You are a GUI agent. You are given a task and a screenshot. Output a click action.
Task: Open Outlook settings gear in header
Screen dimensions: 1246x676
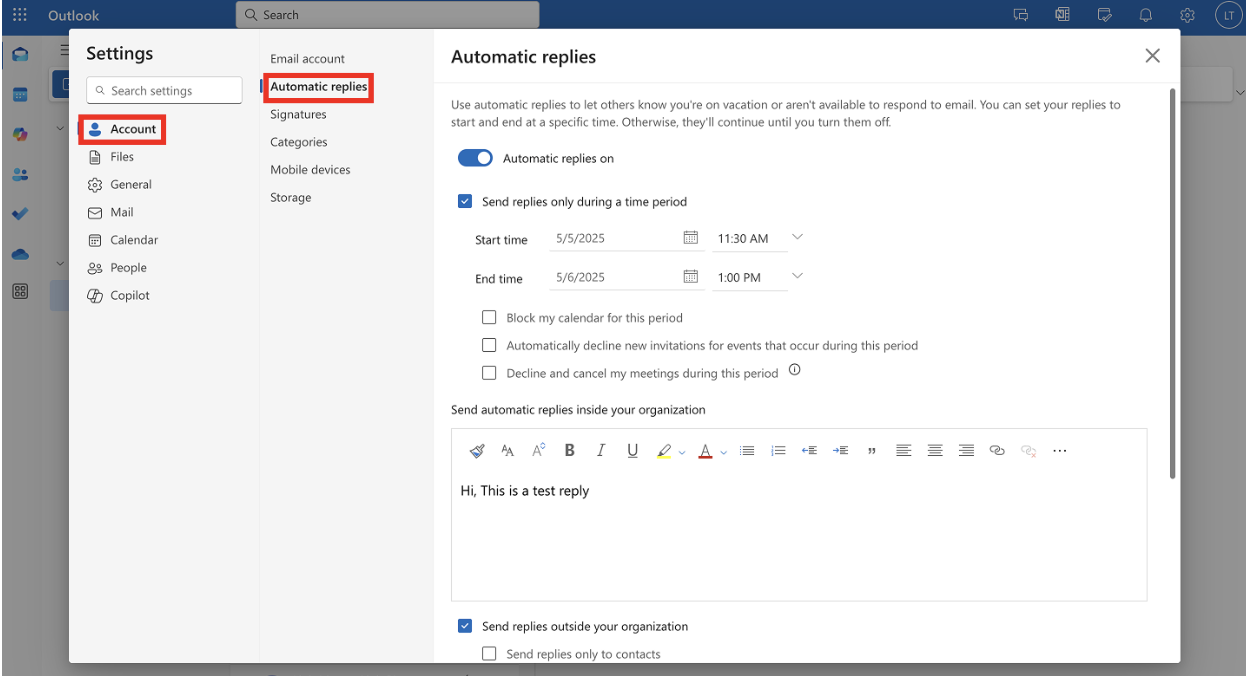(1187, 15)
